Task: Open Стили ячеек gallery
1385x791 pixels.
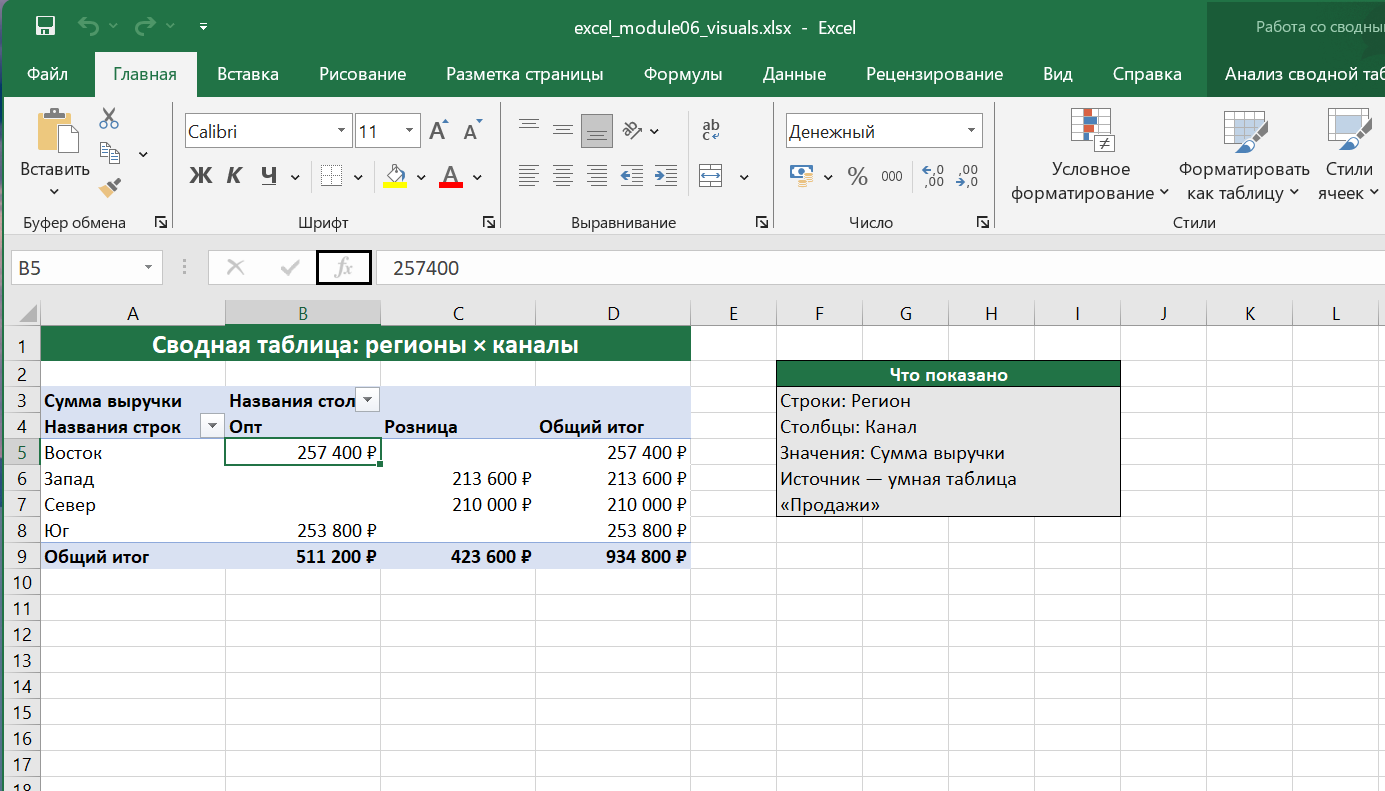Action: click(1348, 155)
